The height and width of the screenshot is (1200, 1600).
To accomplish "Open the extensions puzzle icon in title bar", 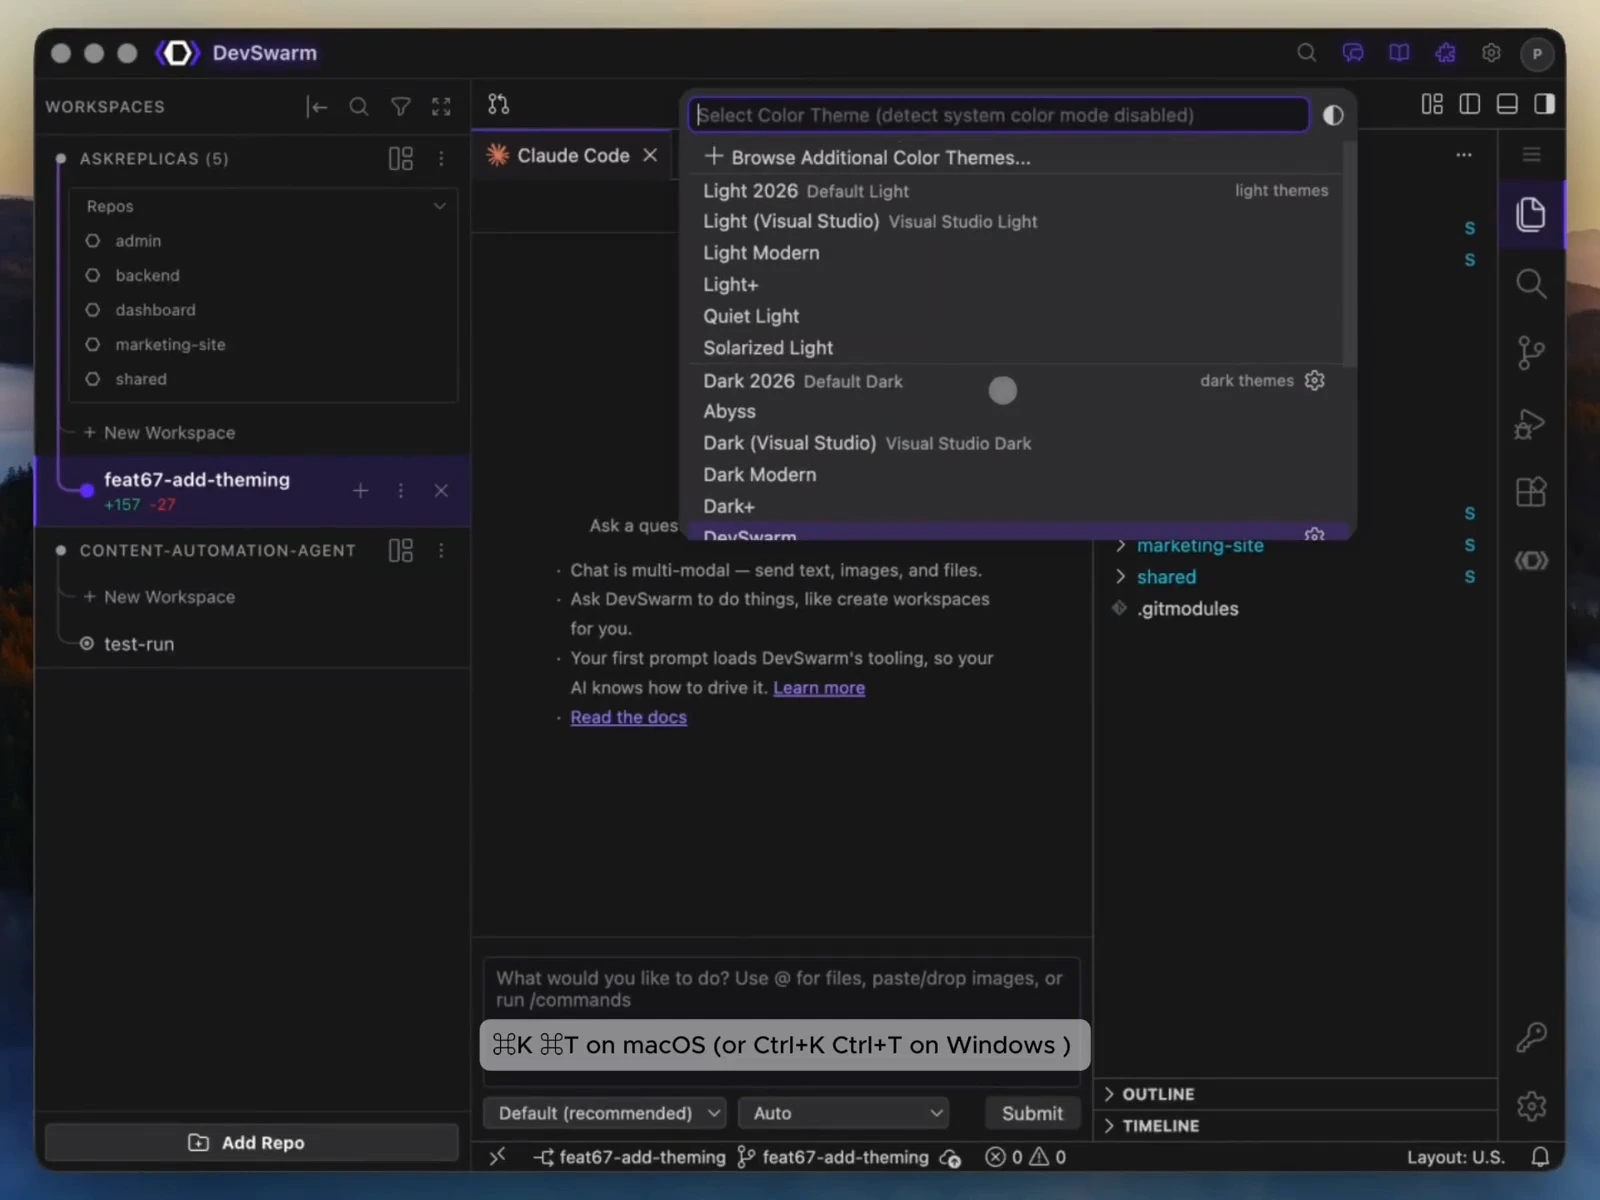I will pyautogui.click(x=1445, y=53).
